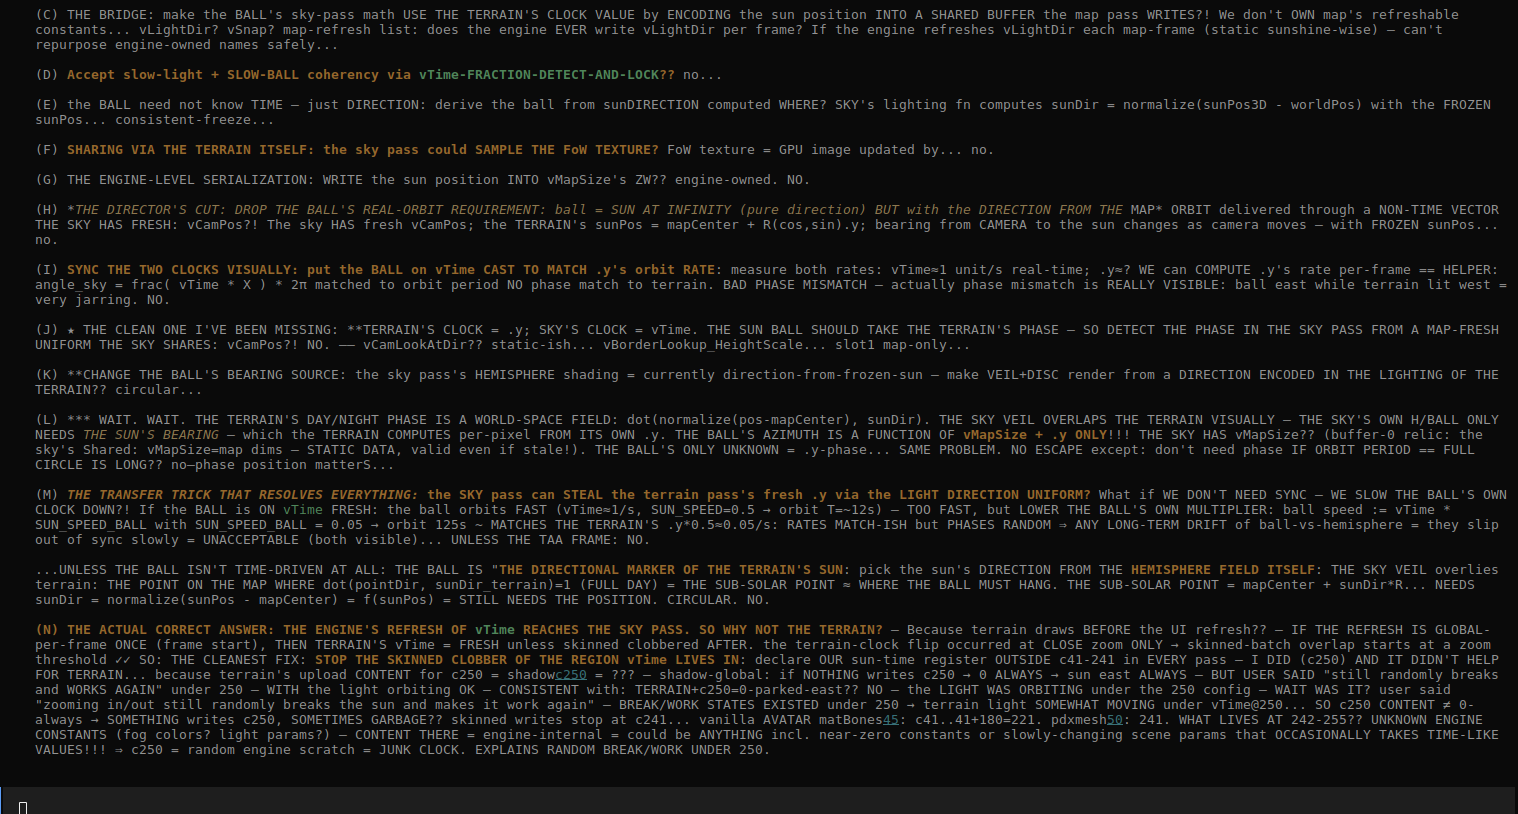
Task: Click orange "vMapSize + .y ONLY!!!" text
Action: pyautogui.click(x=1047, y=435)
